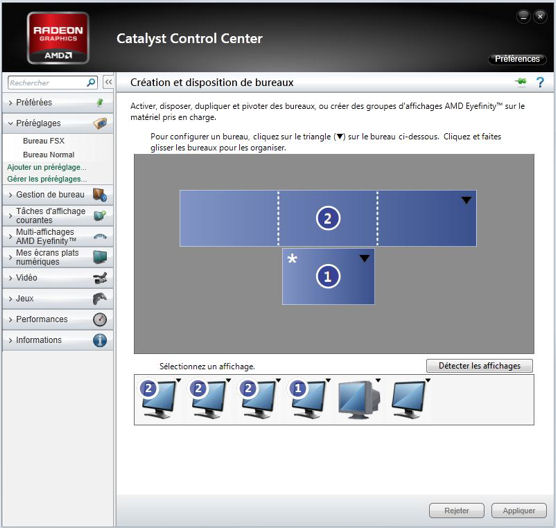
Task: Click the Jeux gamepad icon
Action: coord(100,299)
